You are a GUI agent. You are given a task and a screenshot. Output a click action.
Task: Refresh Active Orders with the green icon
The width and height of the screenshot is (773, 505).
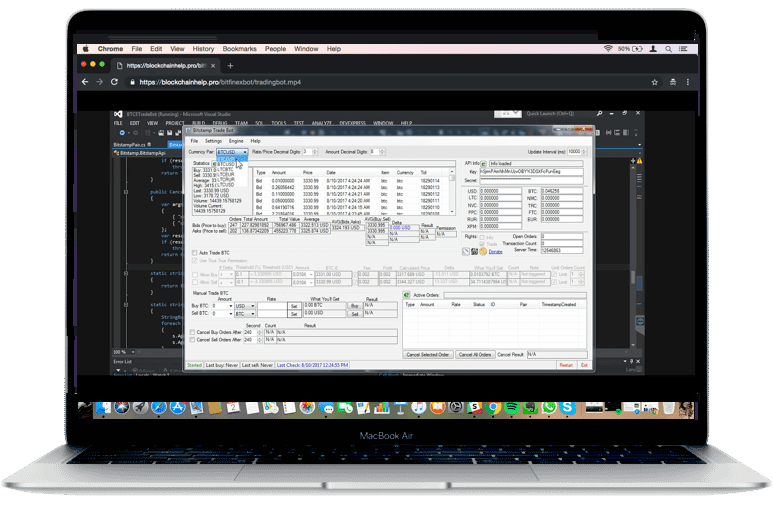point(406,295)
